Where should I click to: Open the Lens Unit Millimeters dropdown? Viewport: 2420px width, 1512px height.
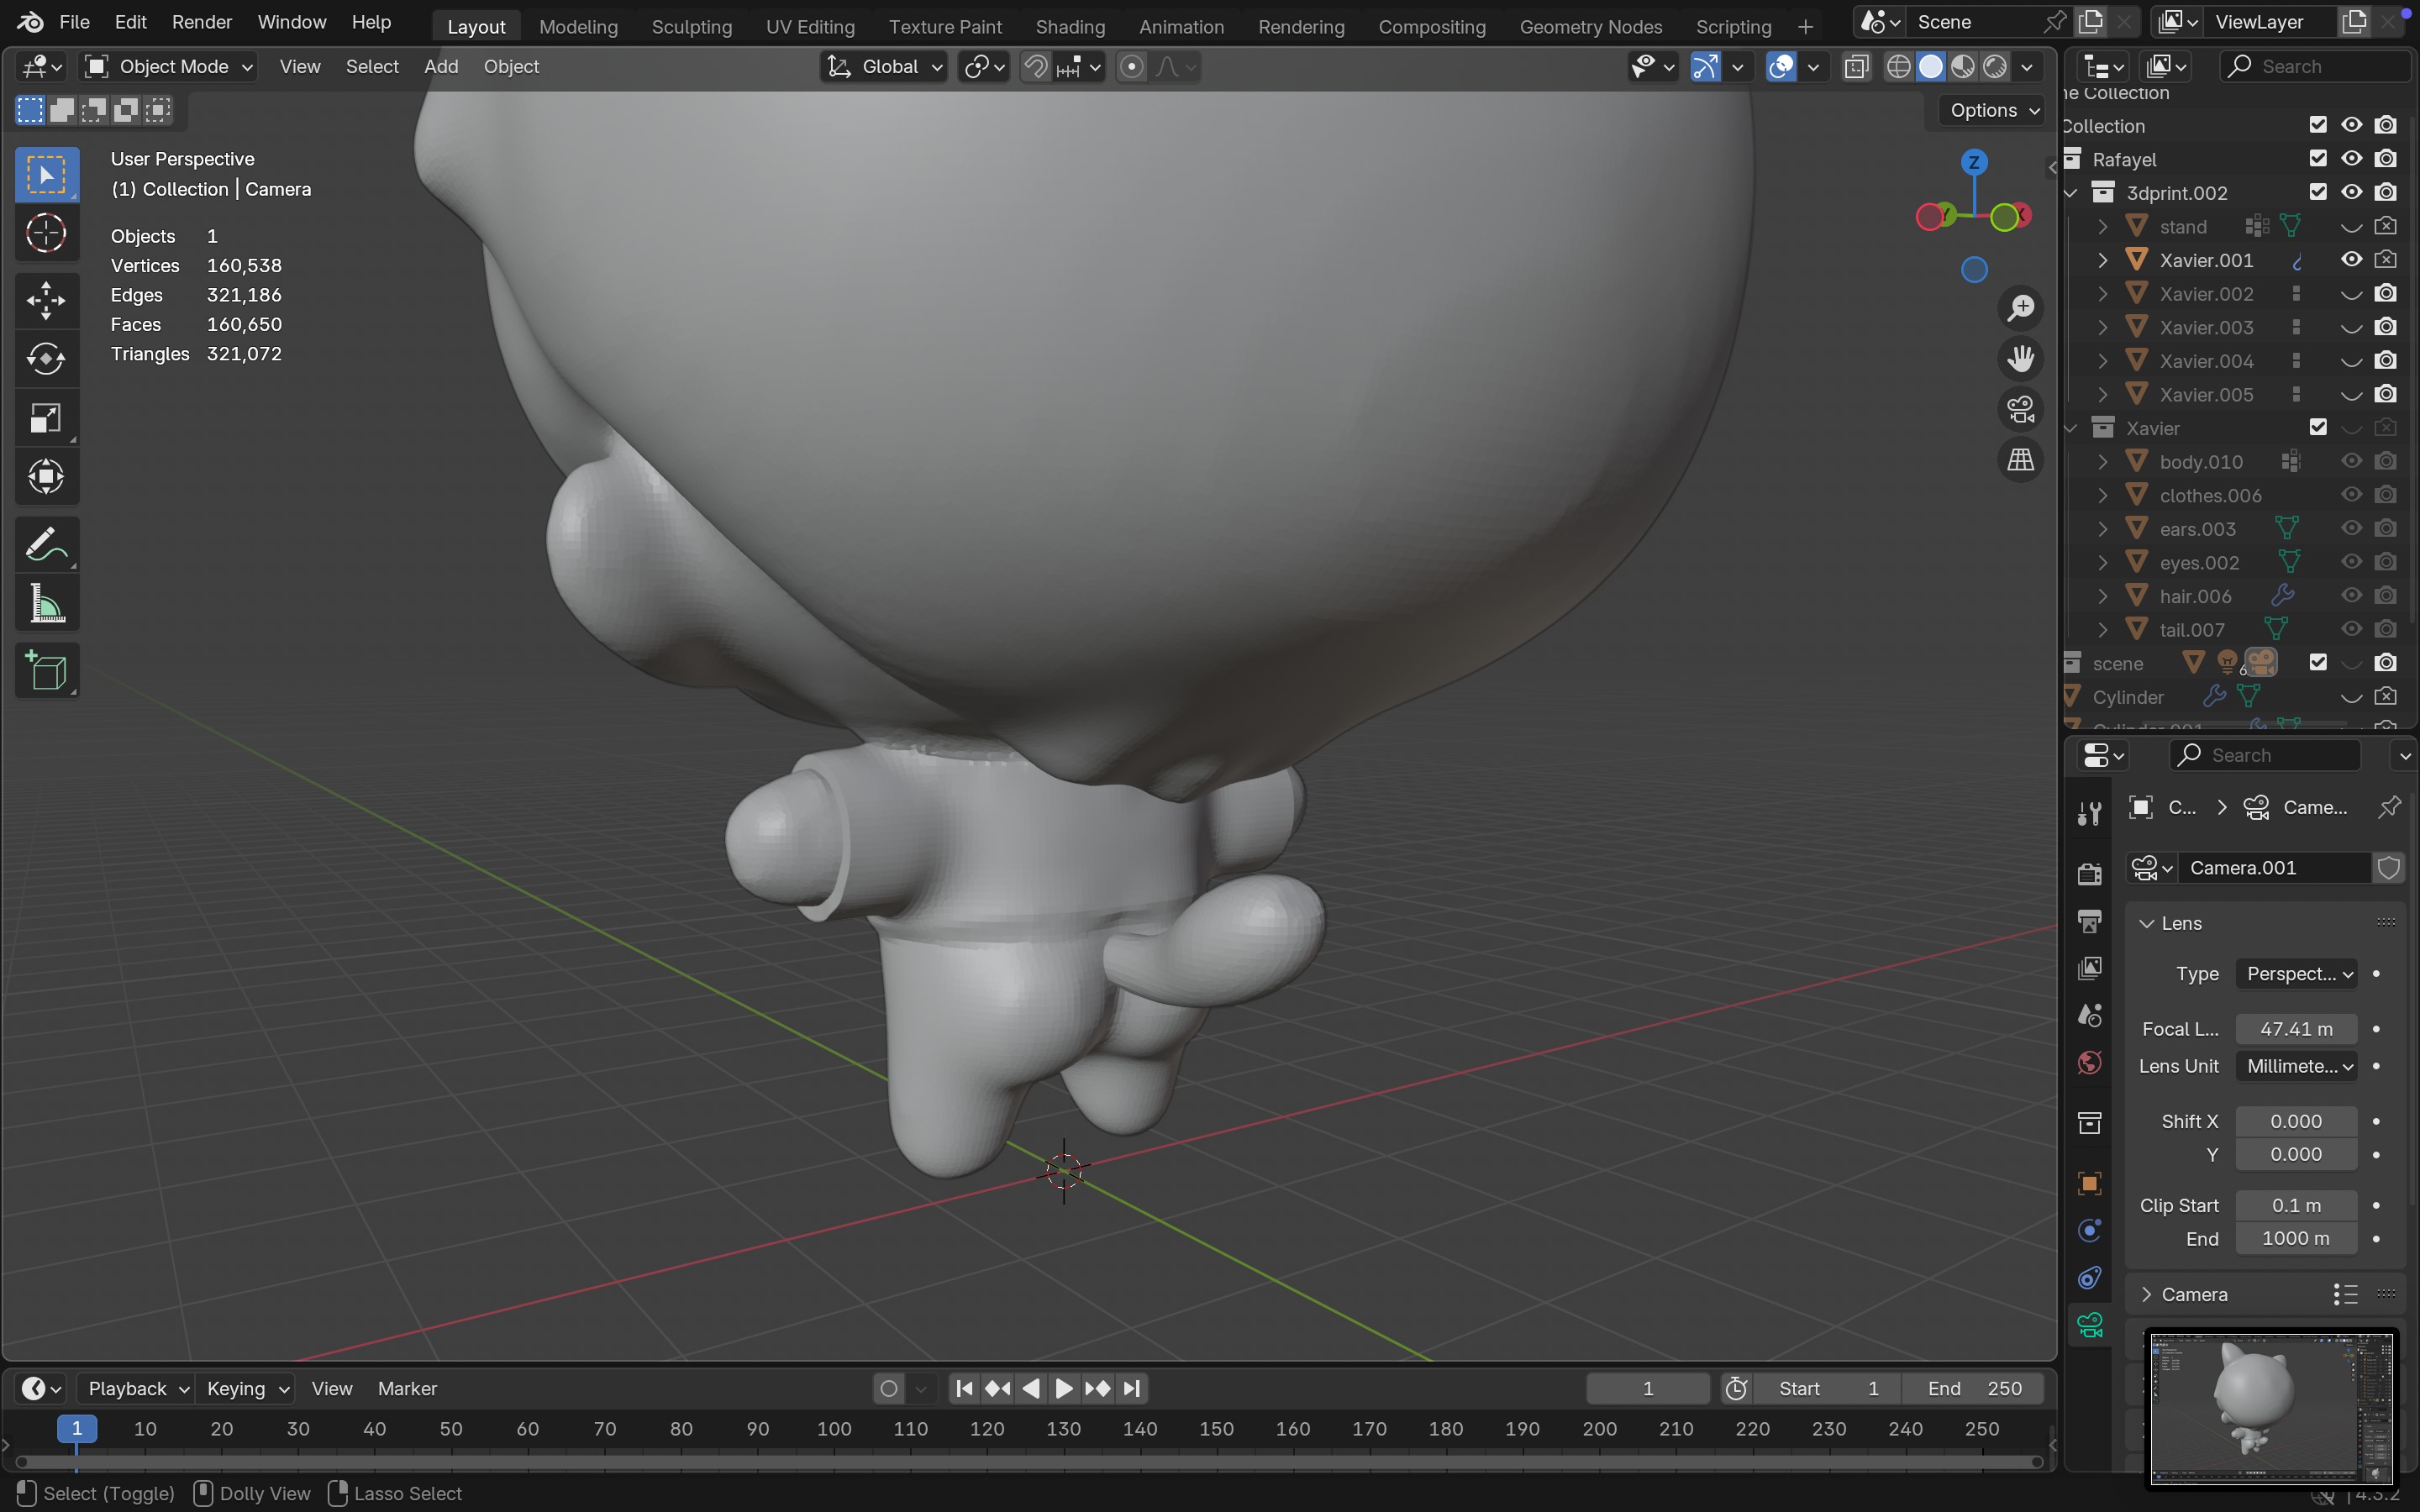[2297, 1066]
